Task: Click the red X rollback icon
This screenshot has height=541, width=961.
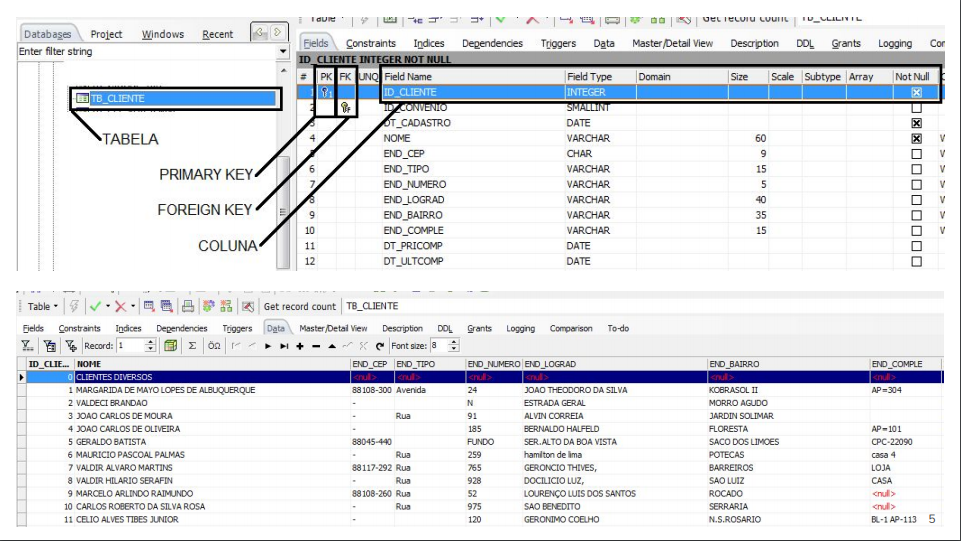Action: [x=120, y=306]
